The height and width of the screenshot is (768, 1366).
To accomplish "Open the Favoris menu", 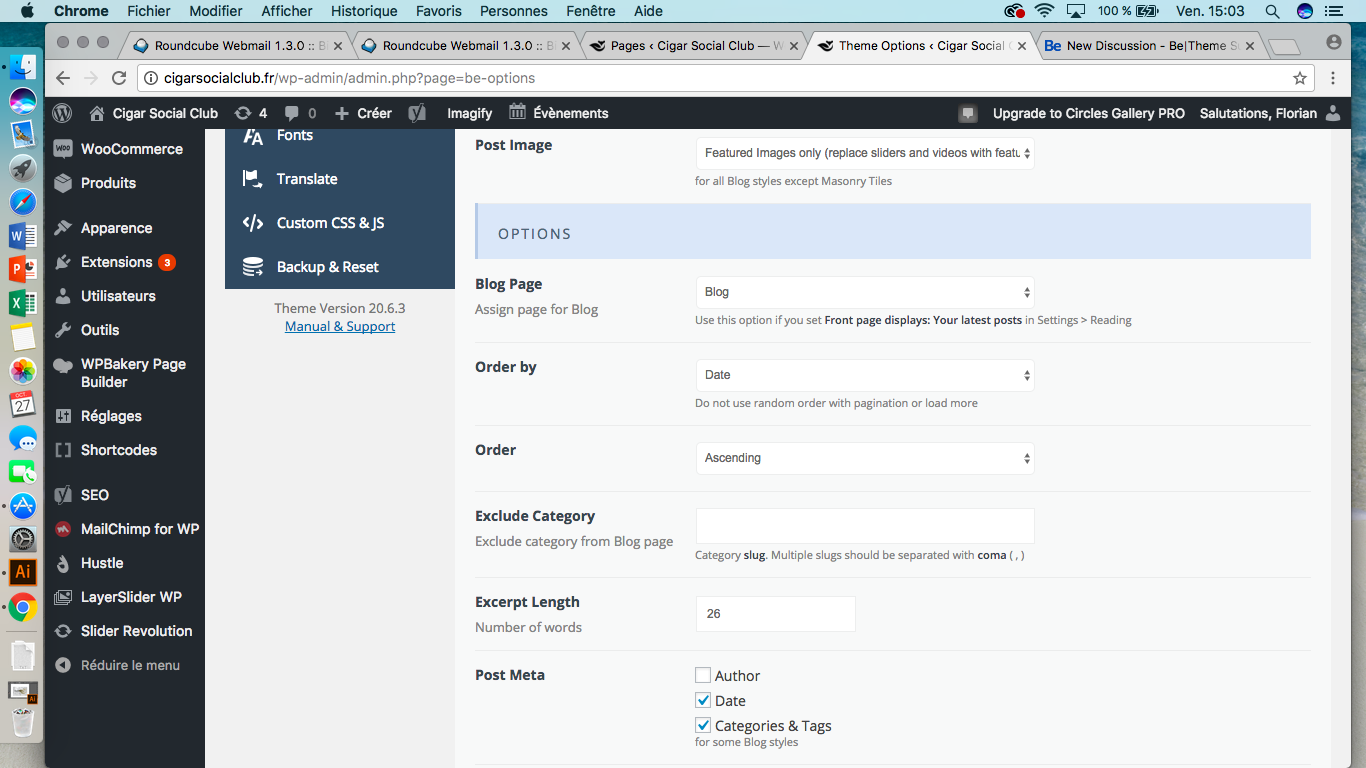I will click(x=439, y=11).
